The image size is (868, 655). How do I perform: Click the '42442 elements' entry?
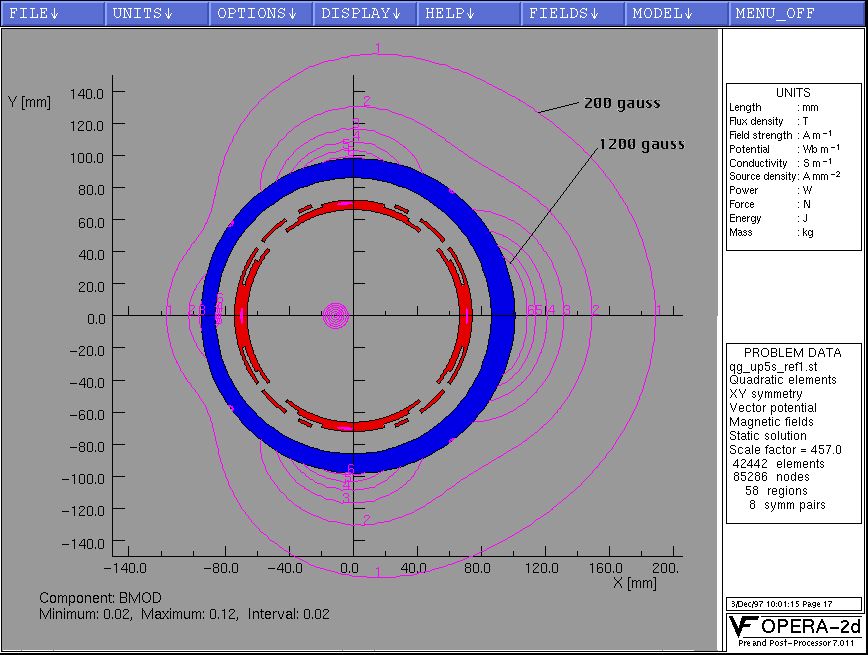tap(779, 463)
